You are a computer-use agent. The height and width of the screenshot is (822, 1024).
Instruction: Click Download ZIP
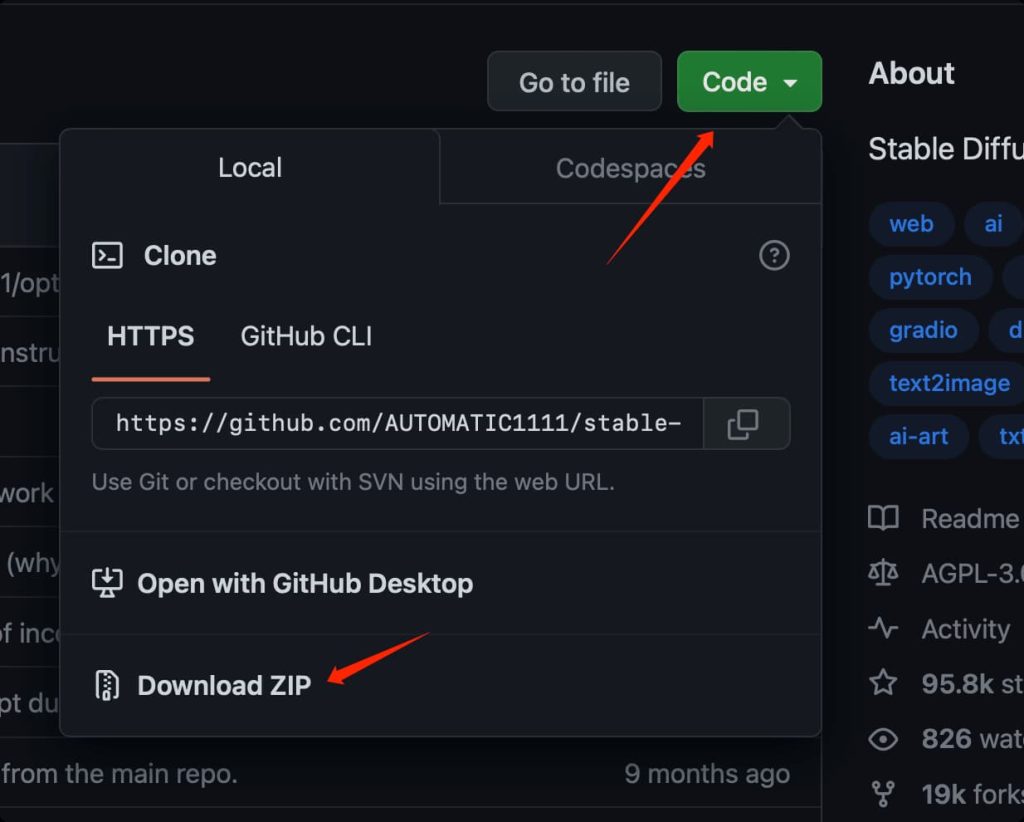click(x=224, y=685)
